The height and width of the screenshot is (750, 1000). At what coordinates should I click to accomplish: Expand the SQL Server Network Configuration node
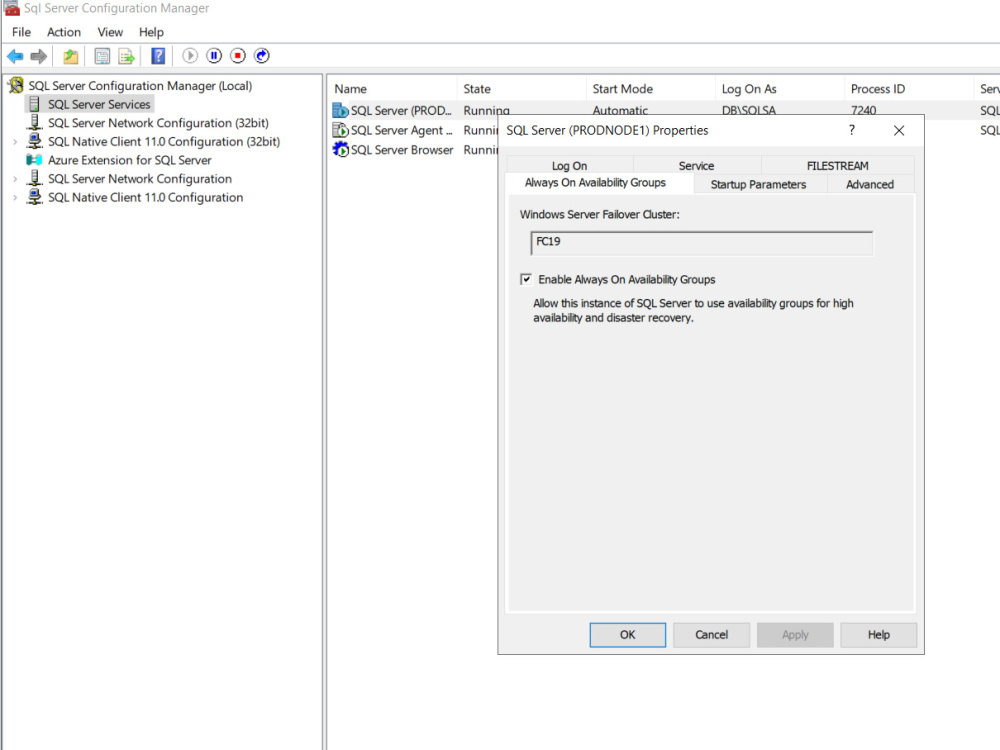coord(15,179)
